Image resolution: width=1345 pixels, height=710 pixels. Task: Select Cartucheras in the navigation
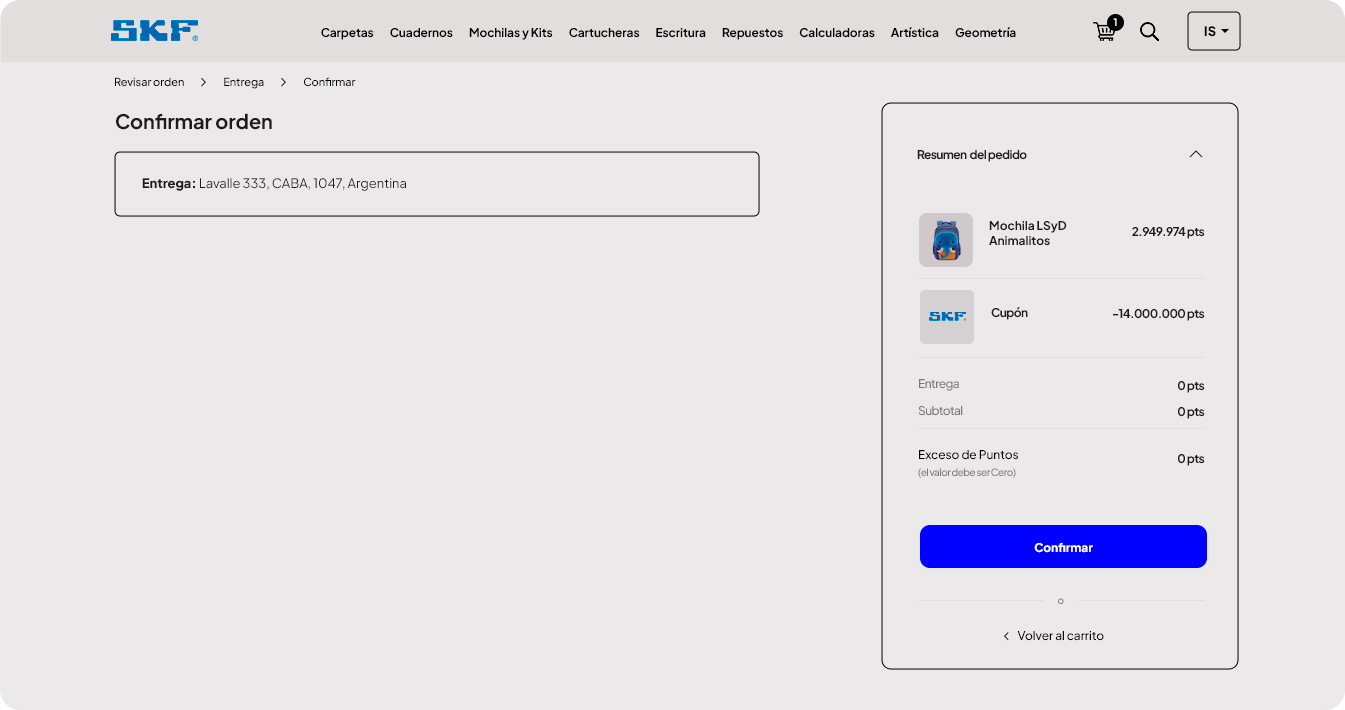pos(604,33)
